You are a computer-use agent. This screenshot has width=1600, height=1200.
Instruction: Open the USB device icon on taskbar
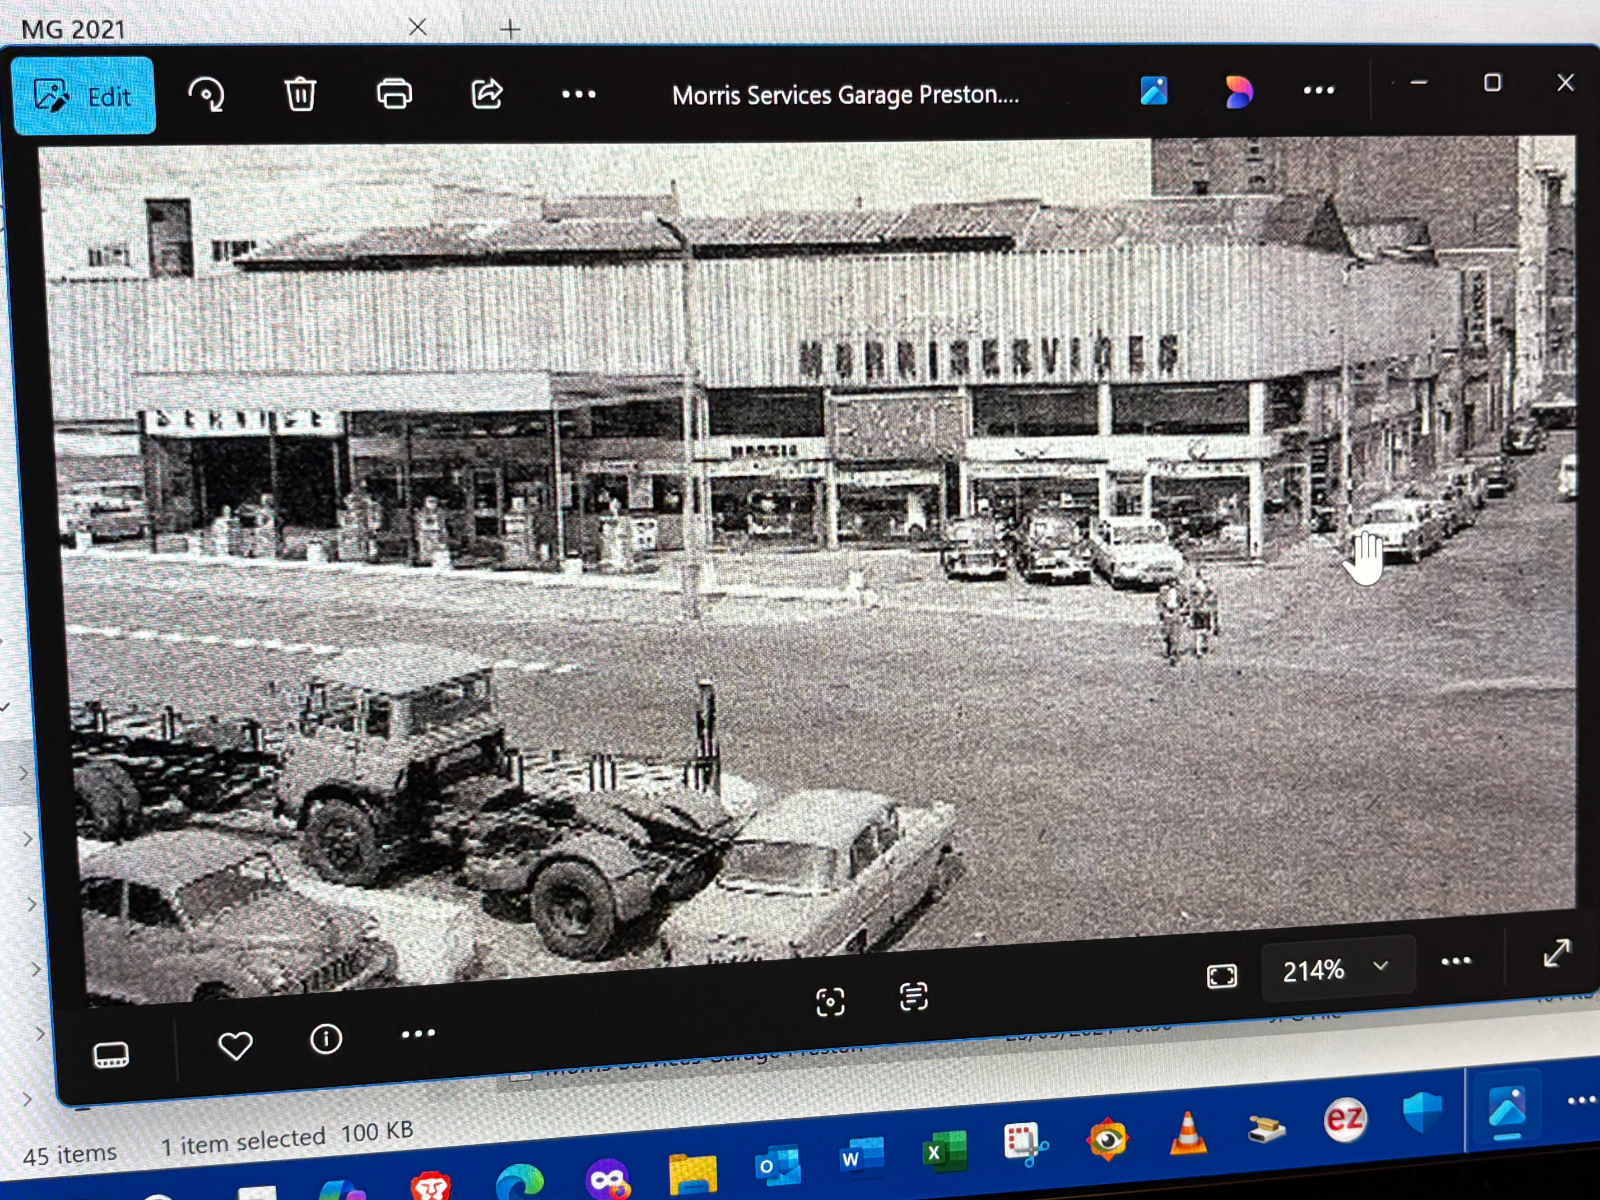[1266, 1128]
